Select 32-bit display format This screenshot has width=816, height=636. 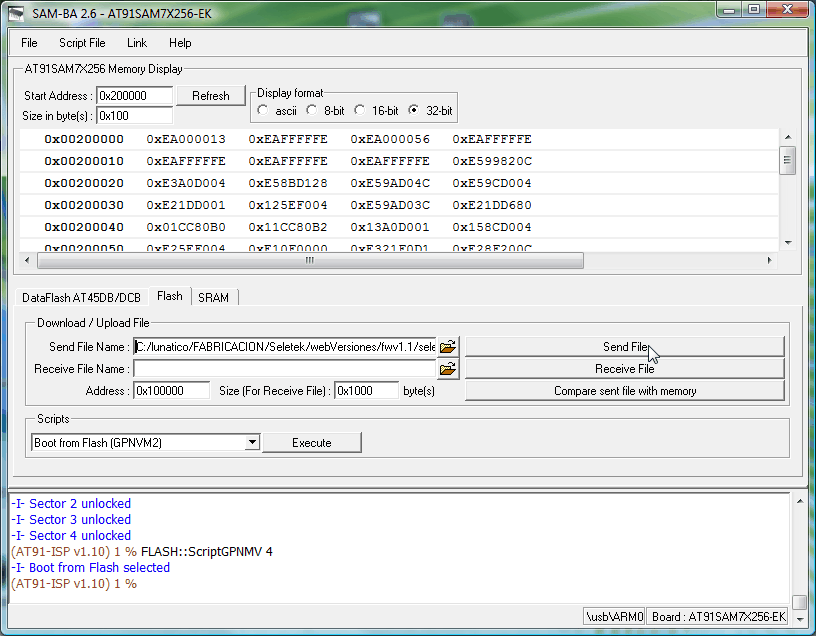click(413, 110)
